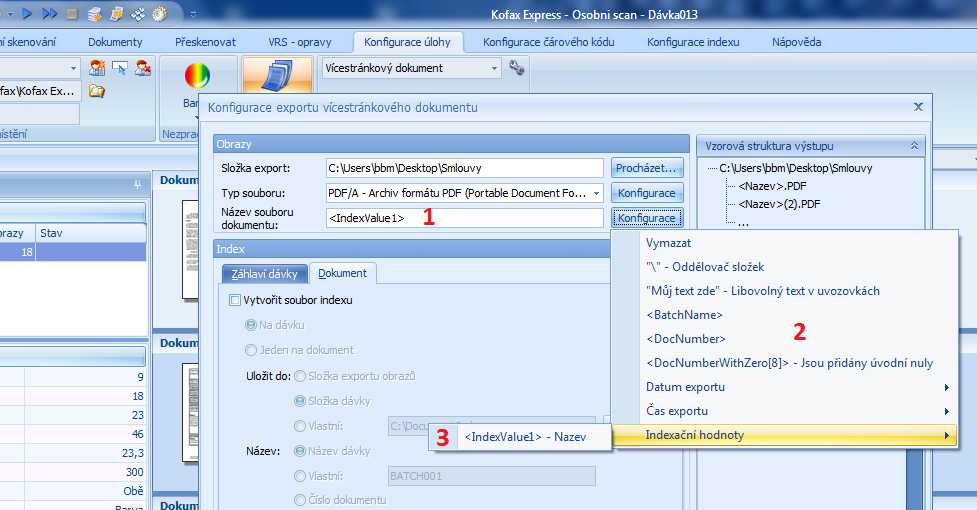
Task: Collapse the Vzorová struktura výstupu panel chevron
Action: [x=914, y=146]
